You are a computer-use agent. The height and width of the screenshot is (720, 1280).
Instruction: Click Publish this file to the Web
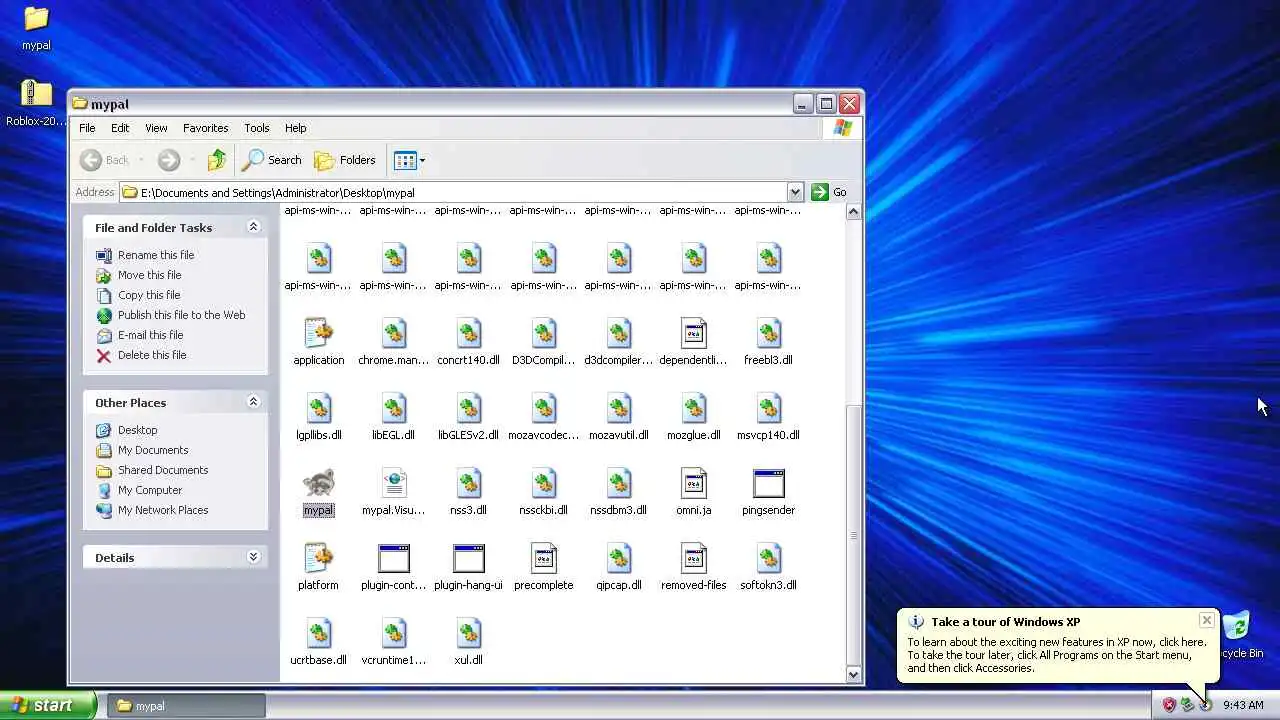[181, 315]
